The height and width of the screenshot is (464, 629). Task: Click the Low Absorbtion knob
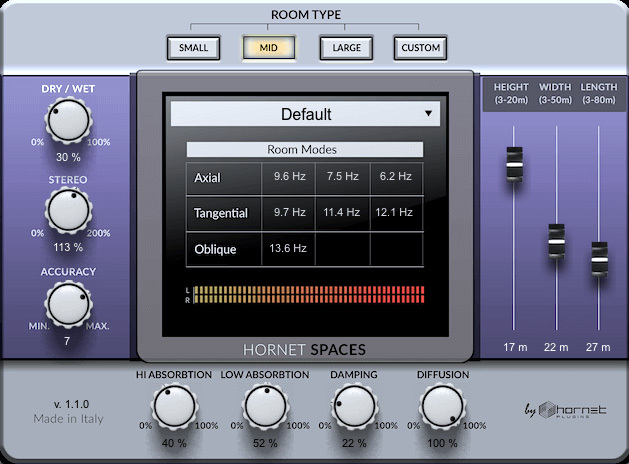[266, 407]
